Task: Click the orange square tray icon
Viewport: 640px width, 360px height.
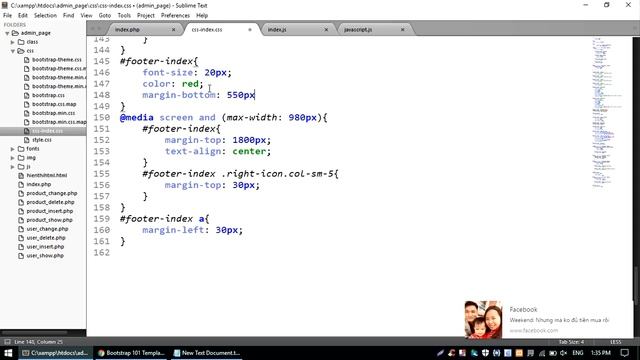Action: [519, 353]
